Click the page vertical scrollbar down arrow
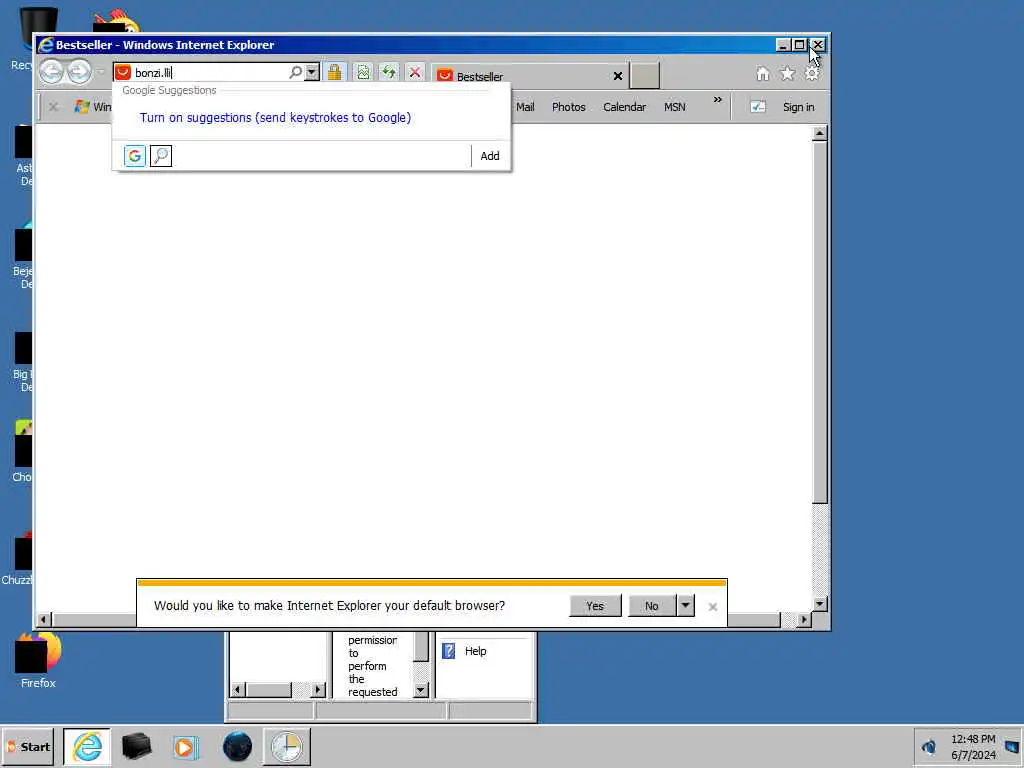The width and height of the screenshot is (1024, 768). pos(820,604)
